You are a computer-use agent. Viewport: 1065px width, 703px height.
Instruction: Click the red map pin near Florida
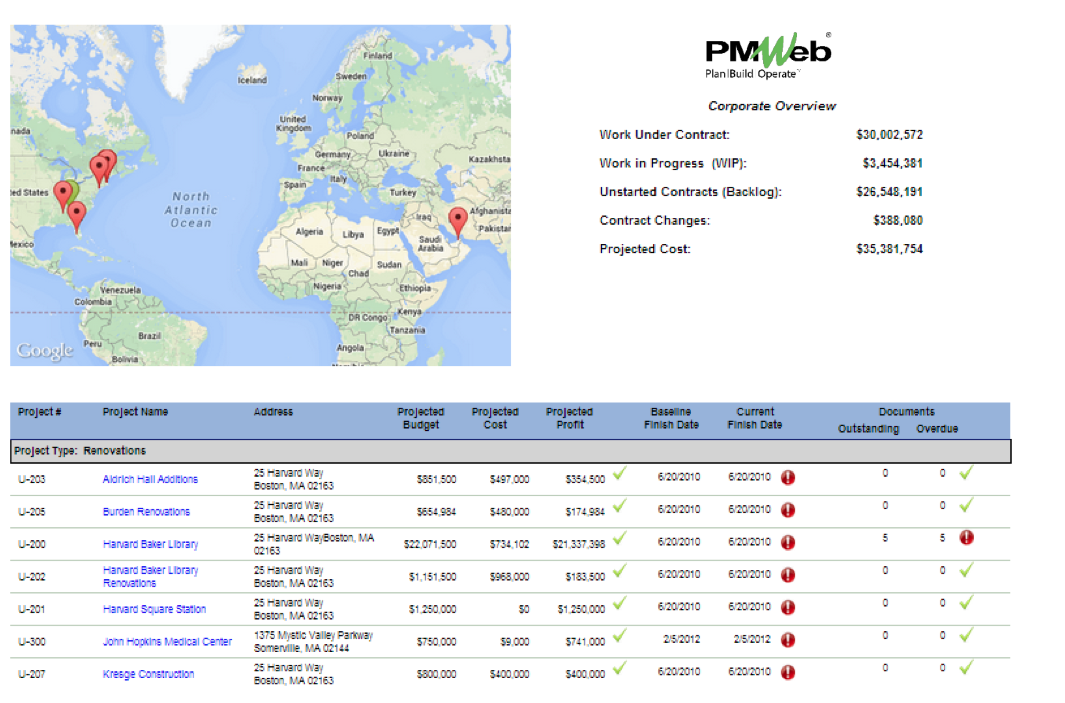(77, 217)
